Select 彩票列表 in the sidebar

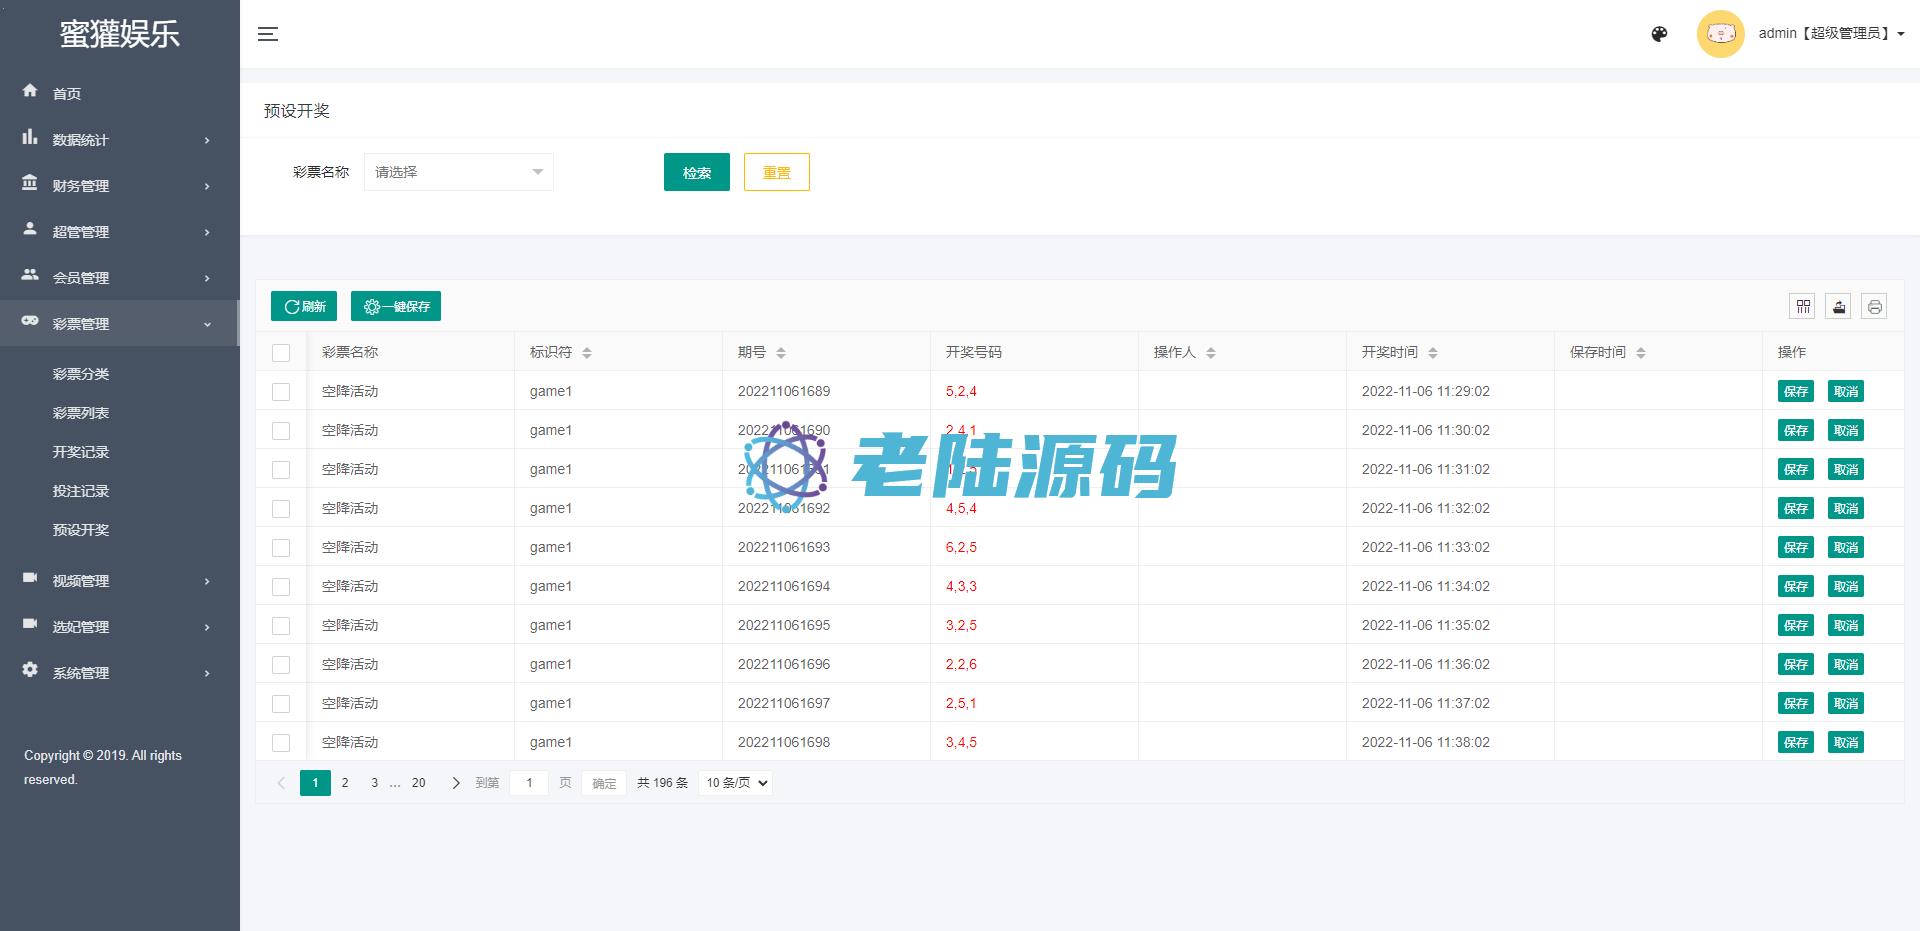pyautogui.click(x=81, y=413)
